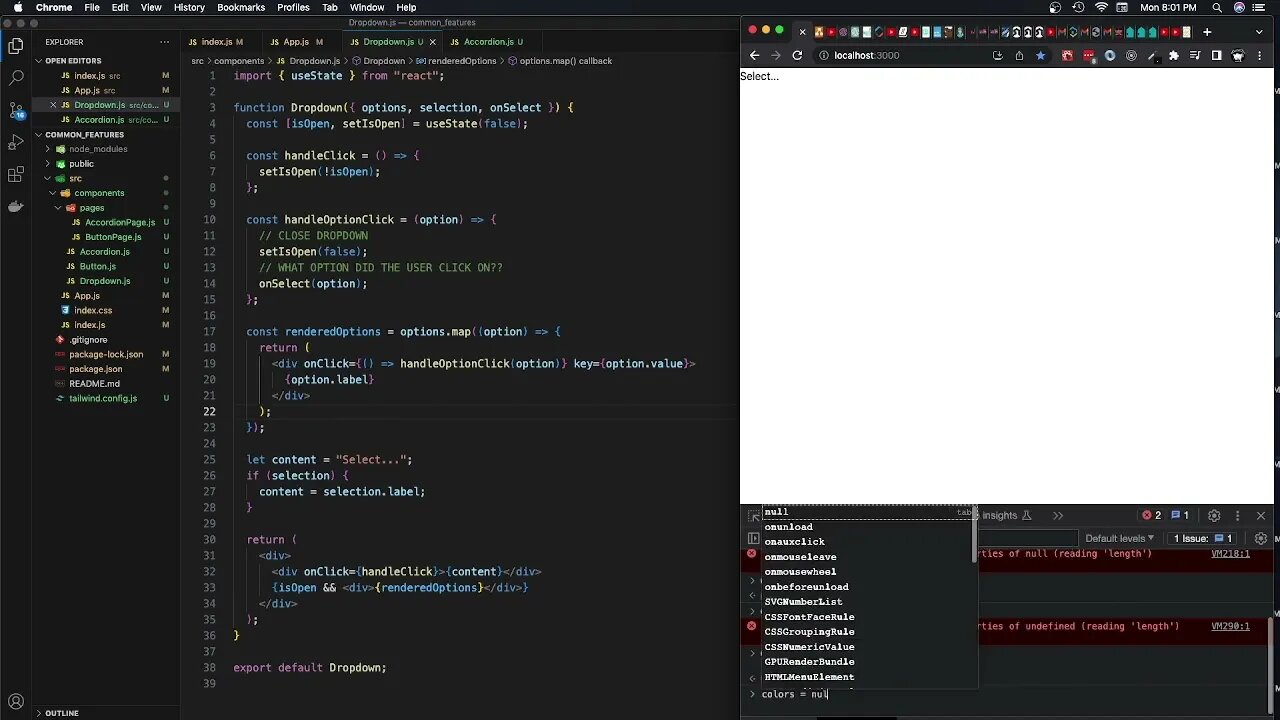The height and width of the screenshot is (720, 1280).
Task: Collapse the src folder
Action: 75,178
